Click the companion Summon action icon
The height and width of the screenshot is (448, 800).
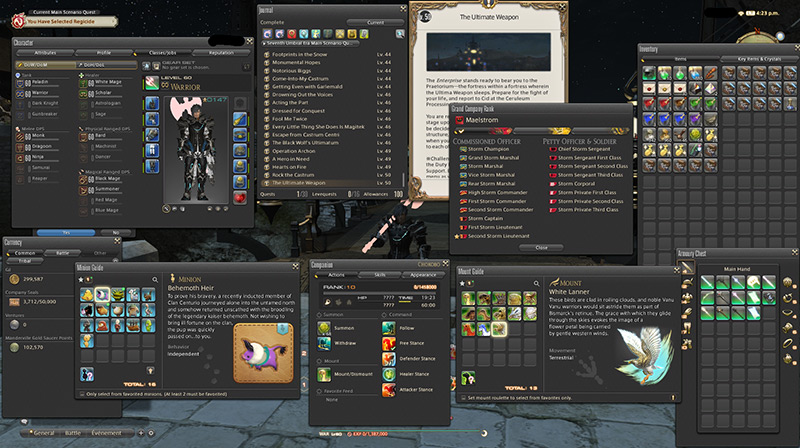324,328
